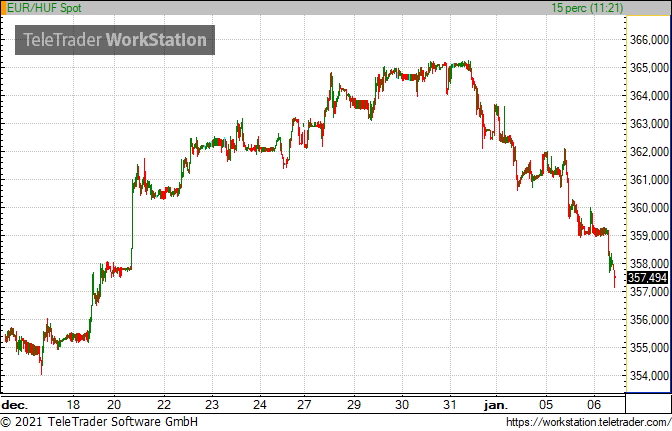Click the date label 06 on time axis

coord(594,405)
